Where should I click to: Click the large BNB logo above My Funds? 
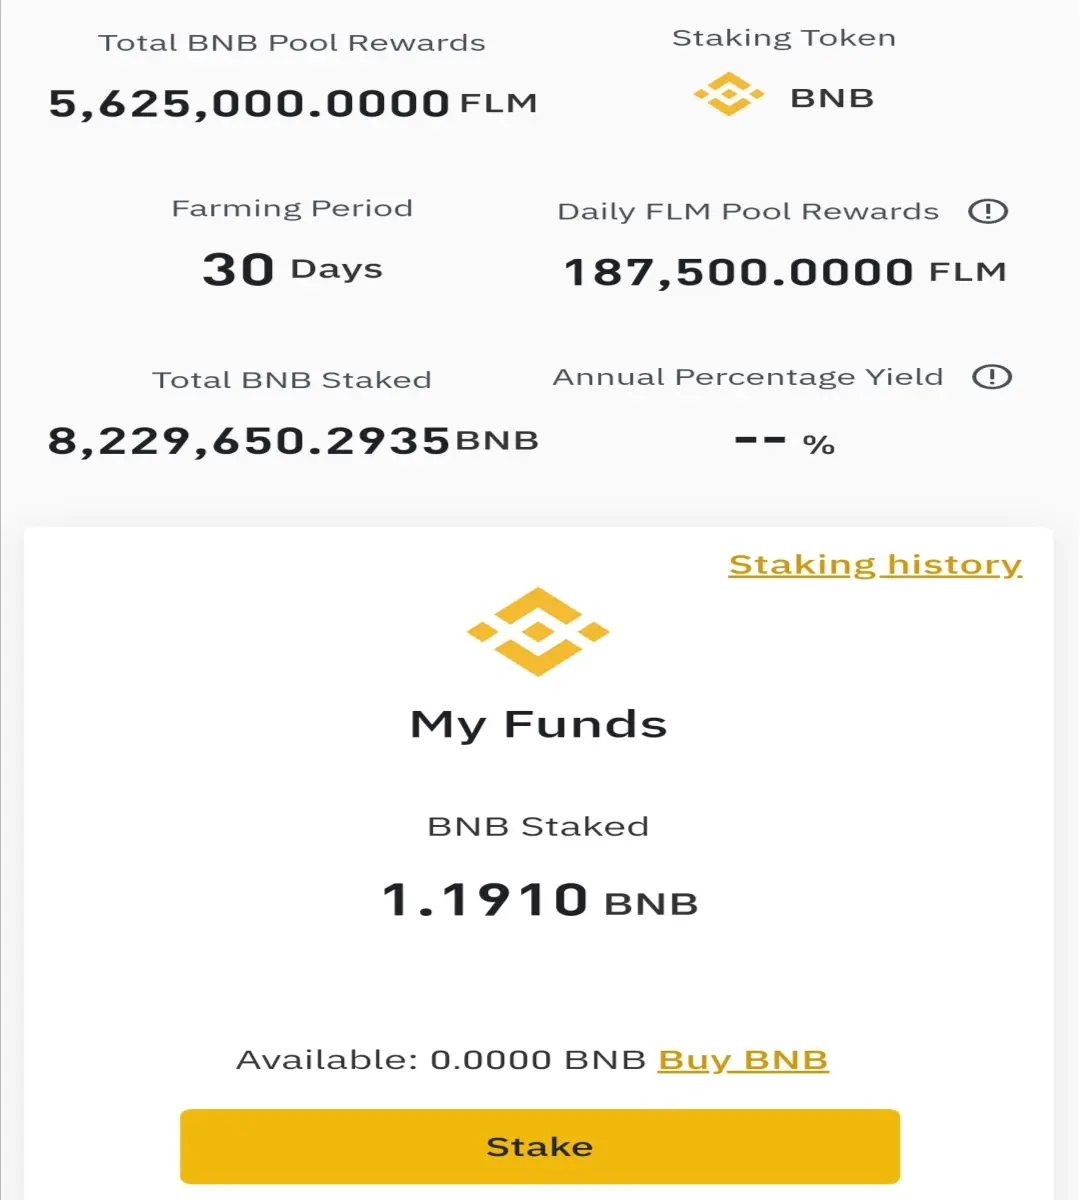(x=538, y=632)
